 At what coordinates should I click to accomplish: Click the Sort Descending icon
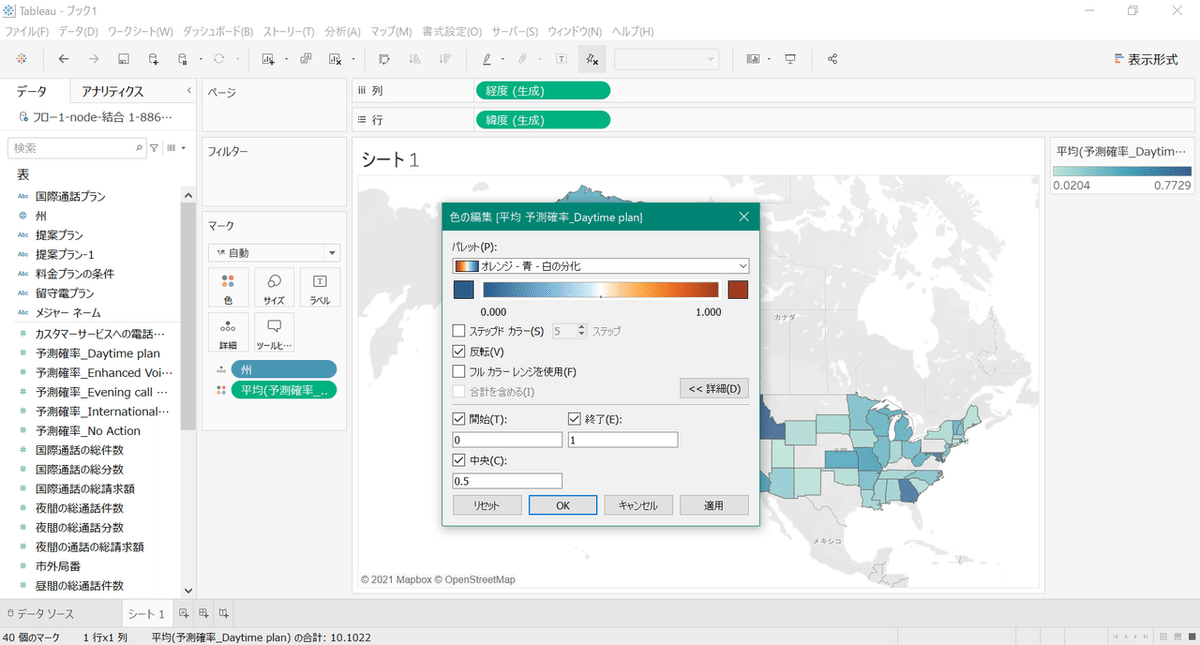click(x=444, y=59)
